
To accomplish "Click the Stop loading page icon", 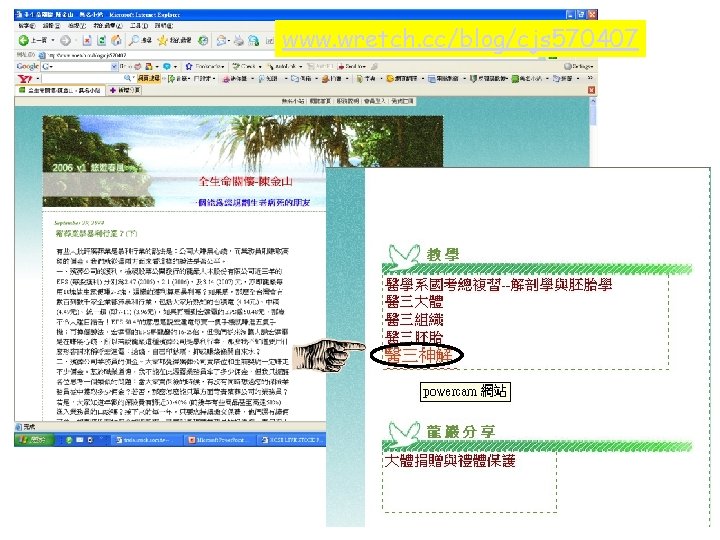I will 86,40.
